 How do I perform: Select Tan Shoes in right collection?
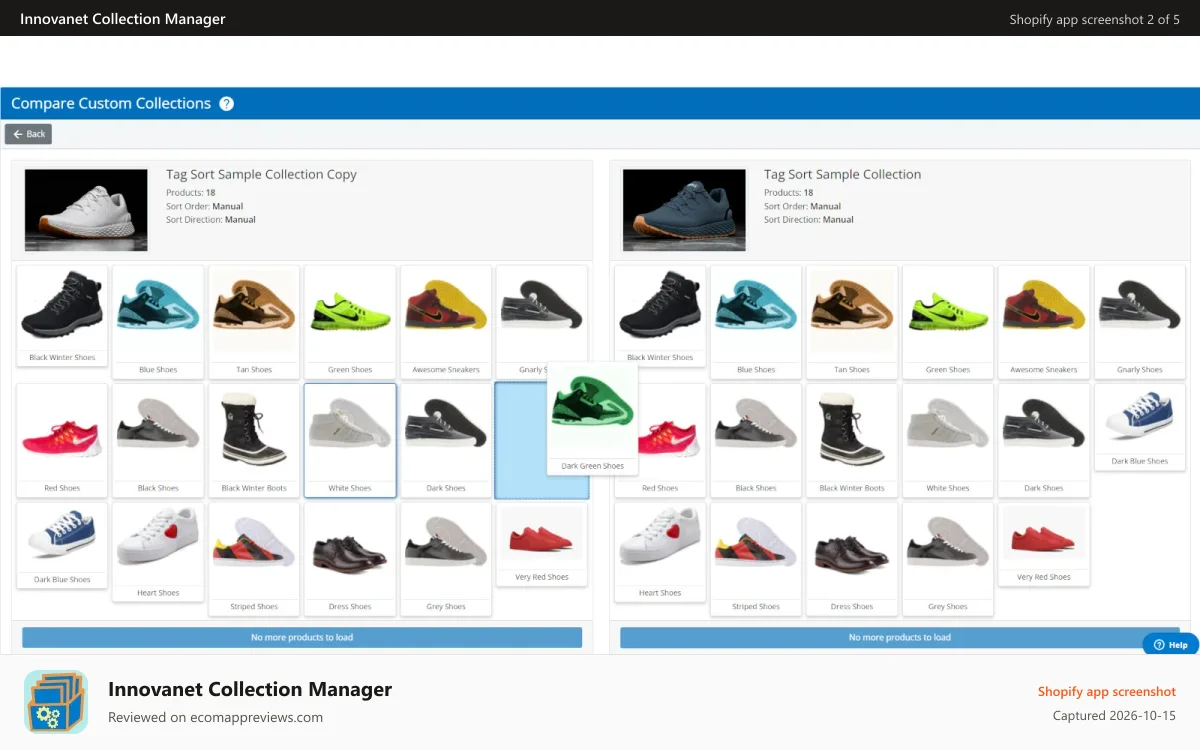[852, 321]
